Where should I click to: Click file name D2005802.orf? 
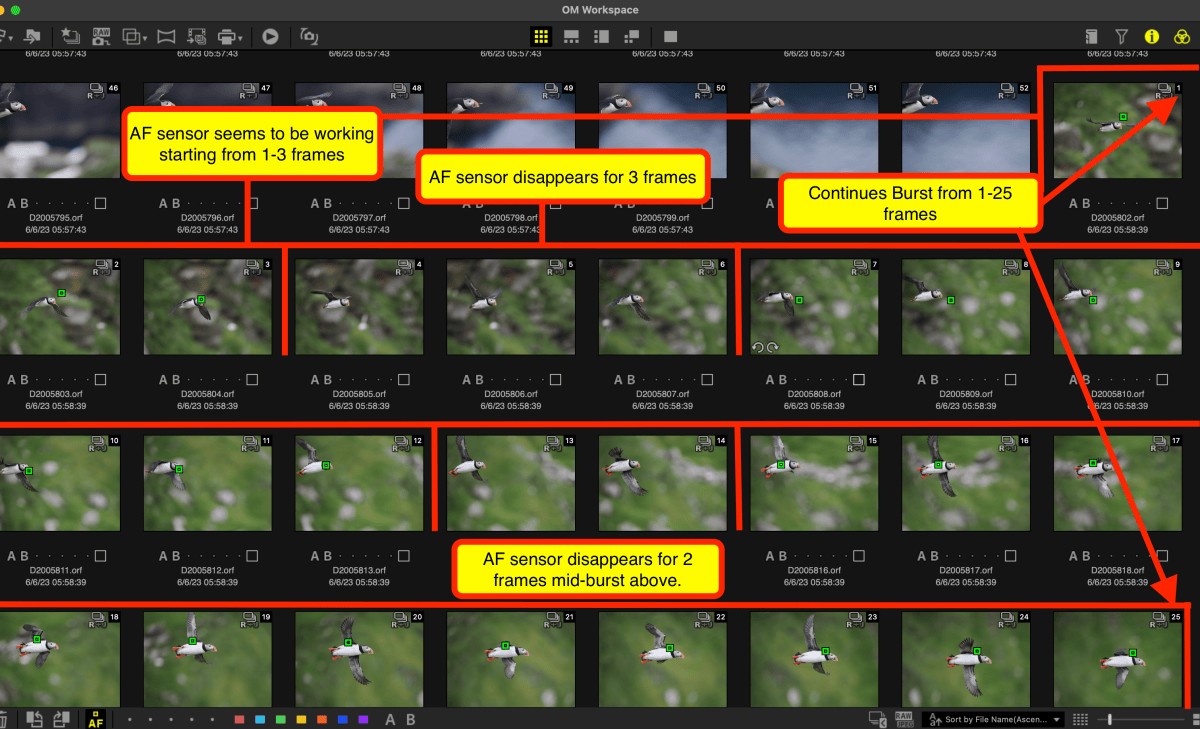tap(1118, 217)
